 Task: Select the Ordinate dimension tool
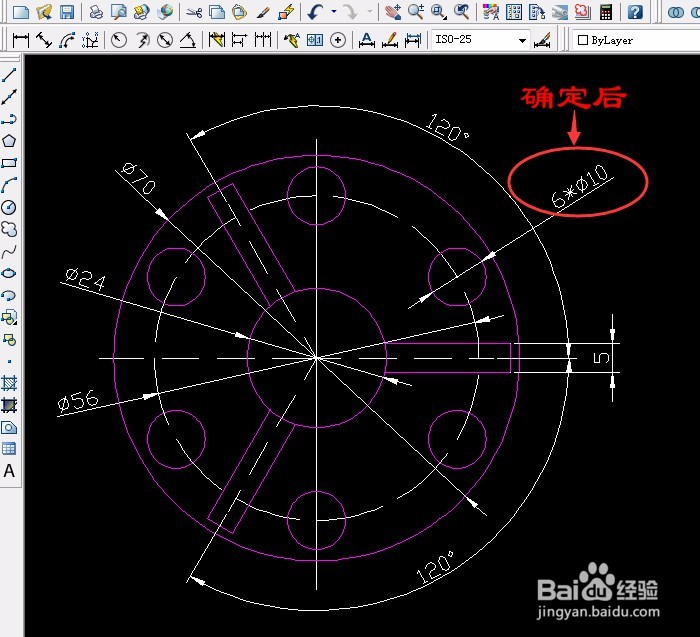[x=90, y=40]
